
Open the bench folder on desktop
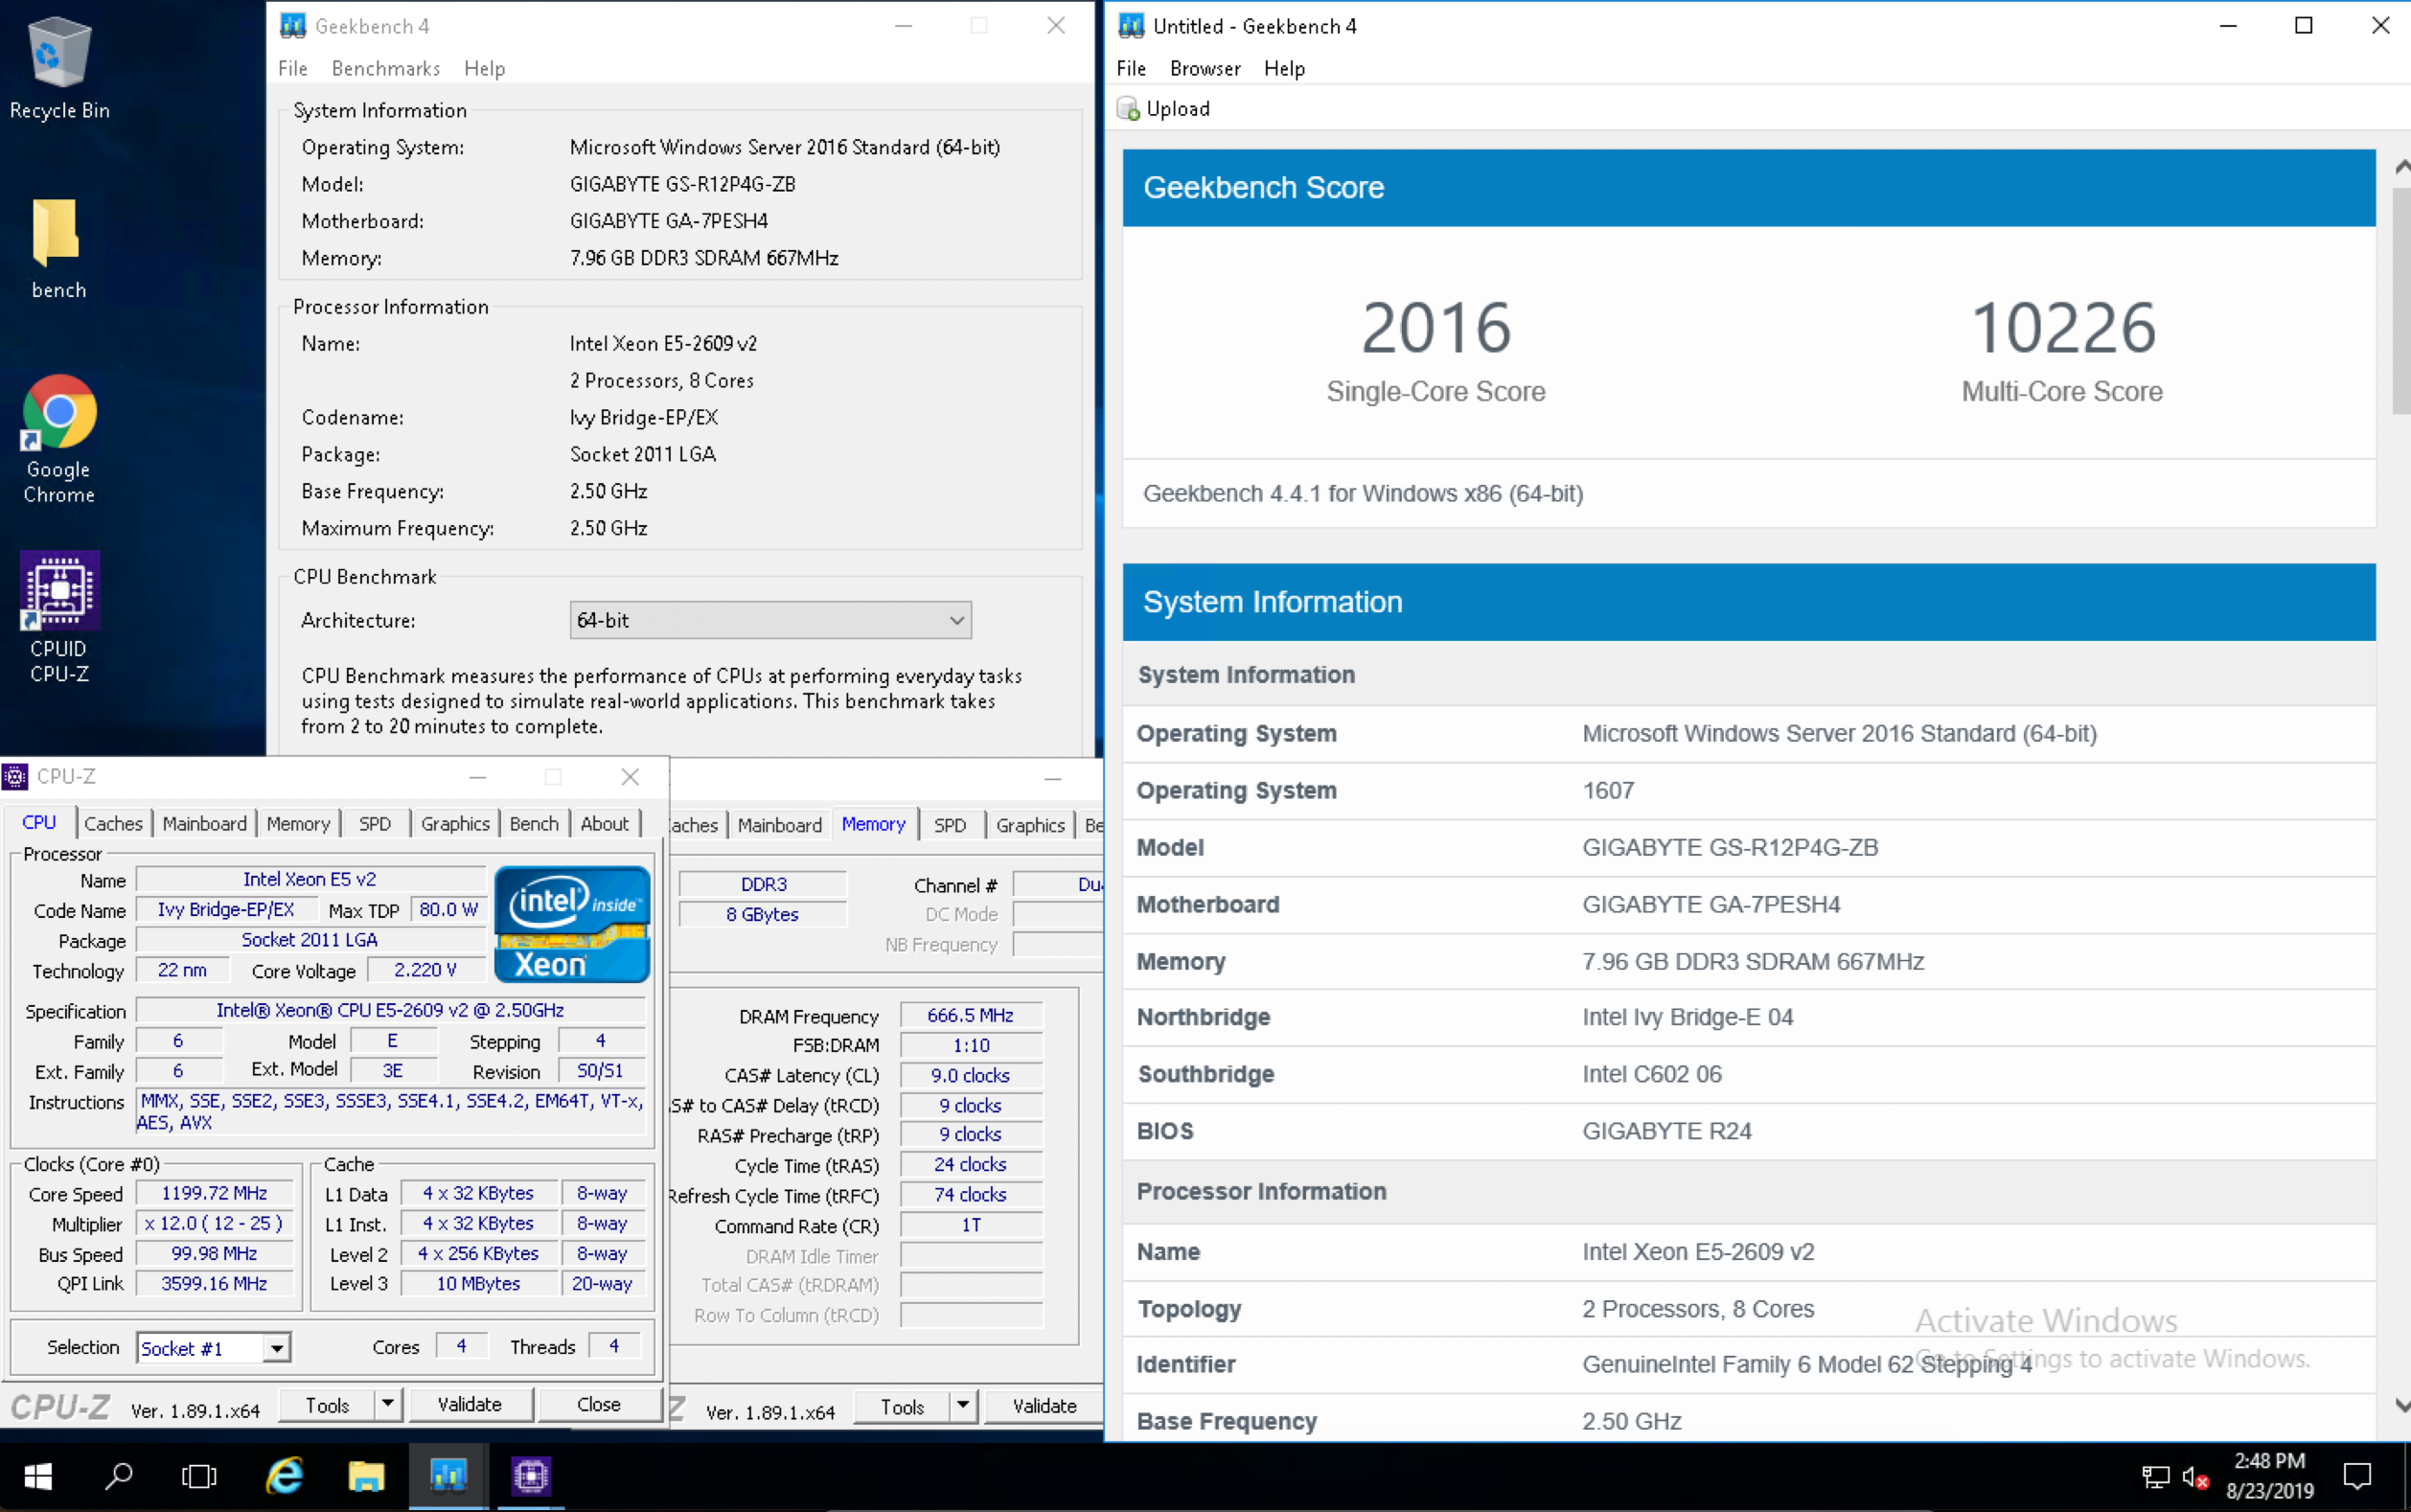58,248
